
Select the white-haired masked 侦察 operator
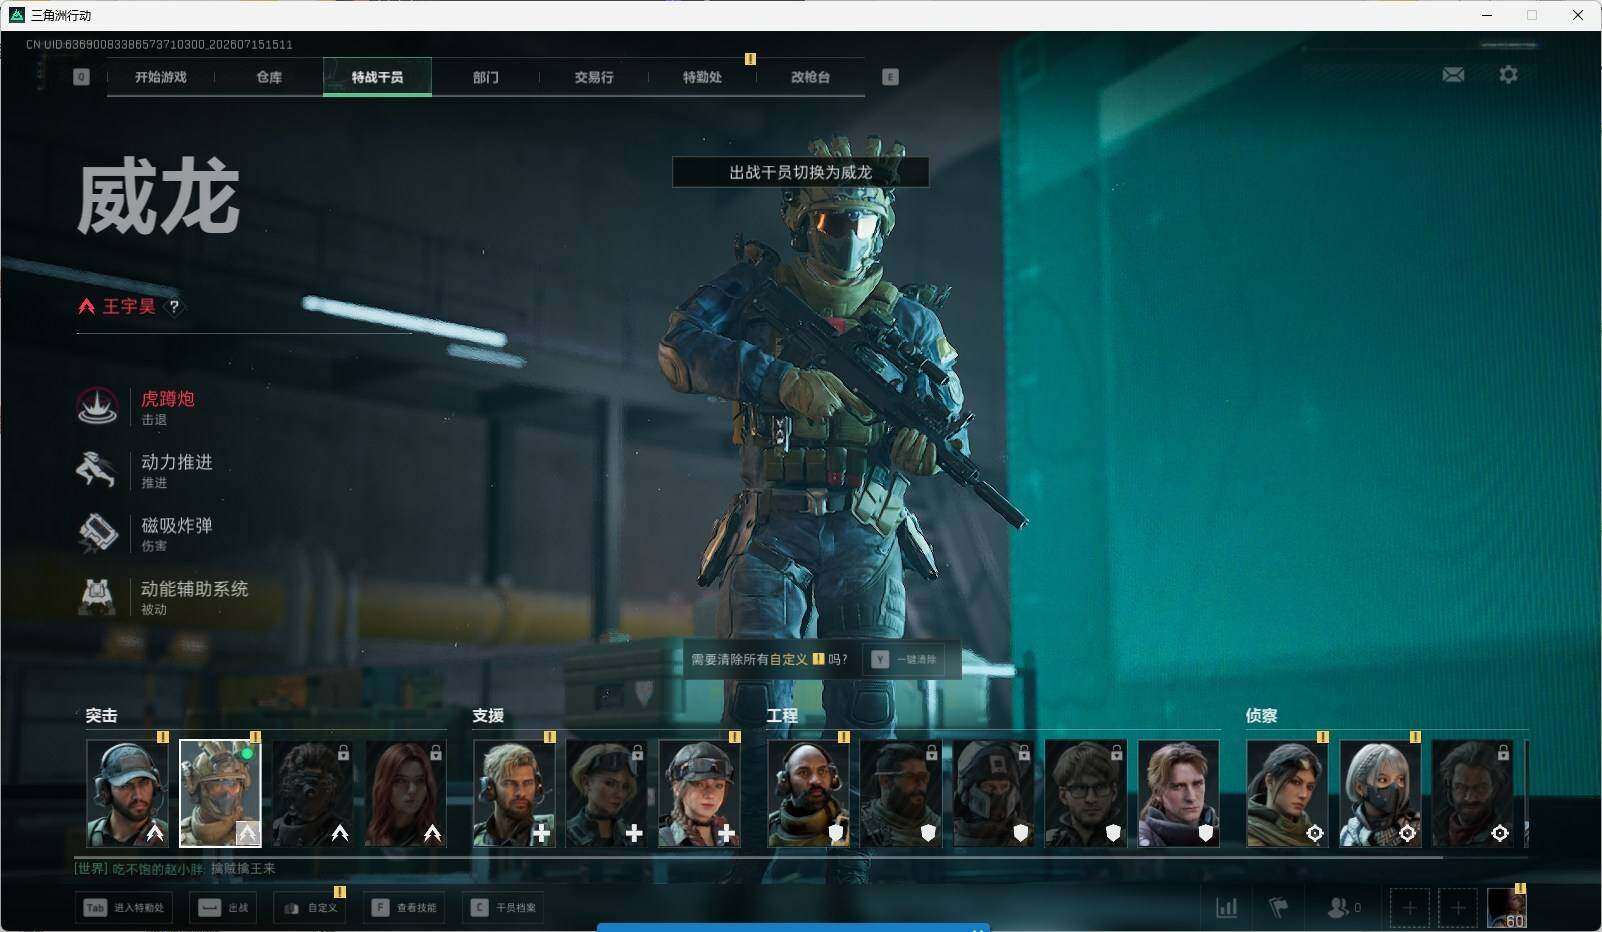(x=1380, y=794)
